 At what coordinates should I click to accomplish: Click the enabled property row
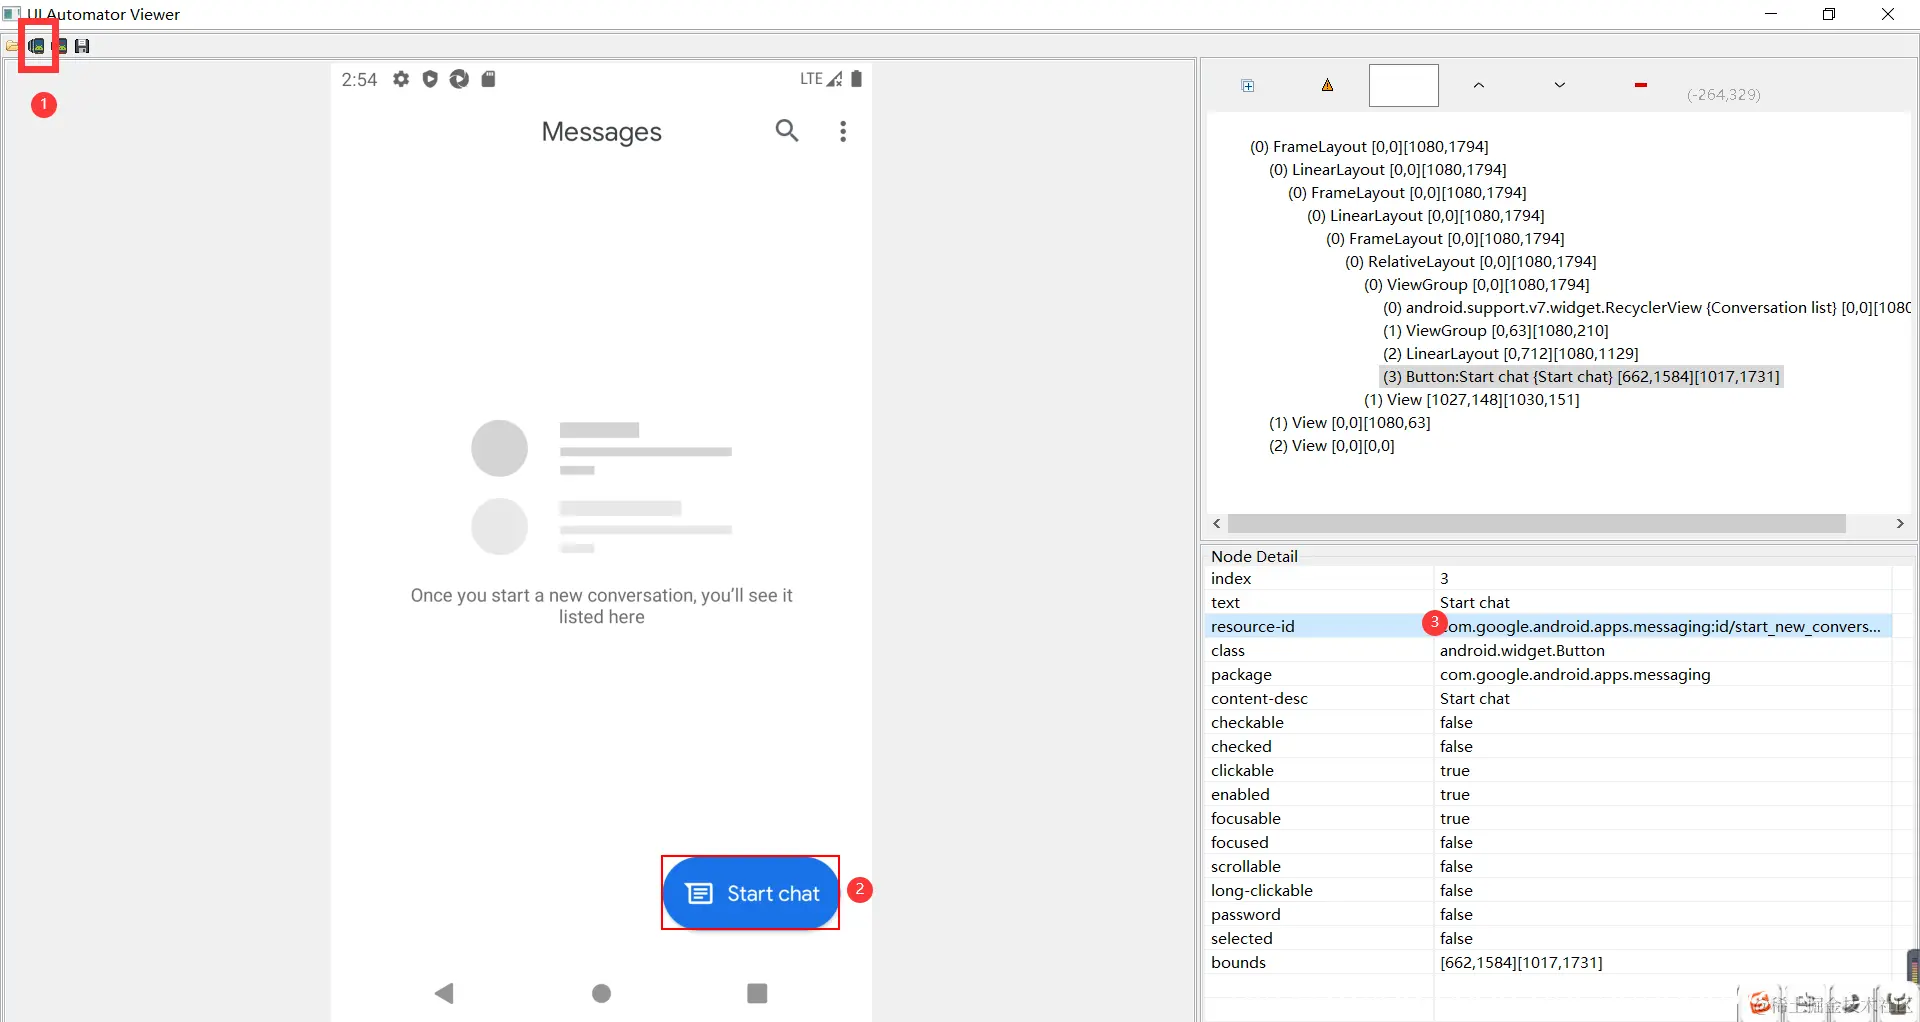tap(1547, 795)
